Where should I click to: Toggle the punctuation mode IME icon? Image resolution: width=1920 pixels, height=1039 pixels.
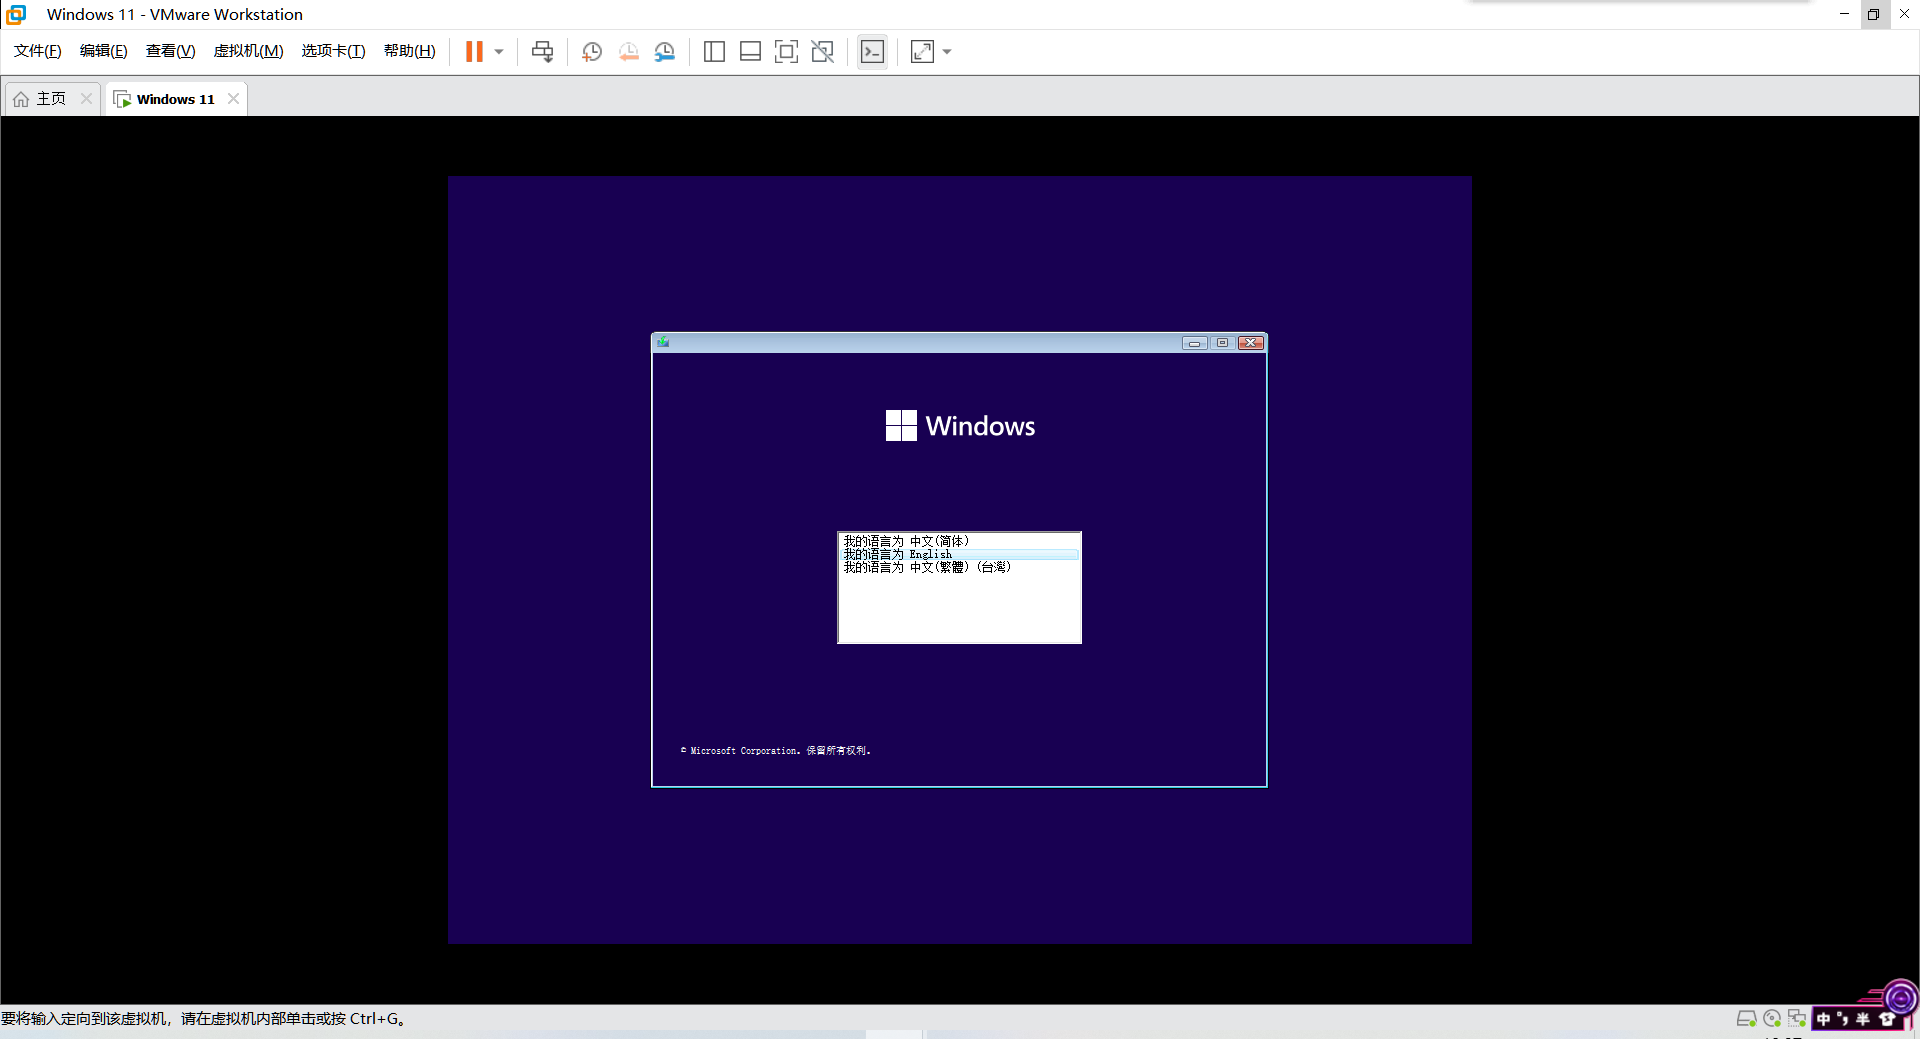click(x=1843, y=1019)
